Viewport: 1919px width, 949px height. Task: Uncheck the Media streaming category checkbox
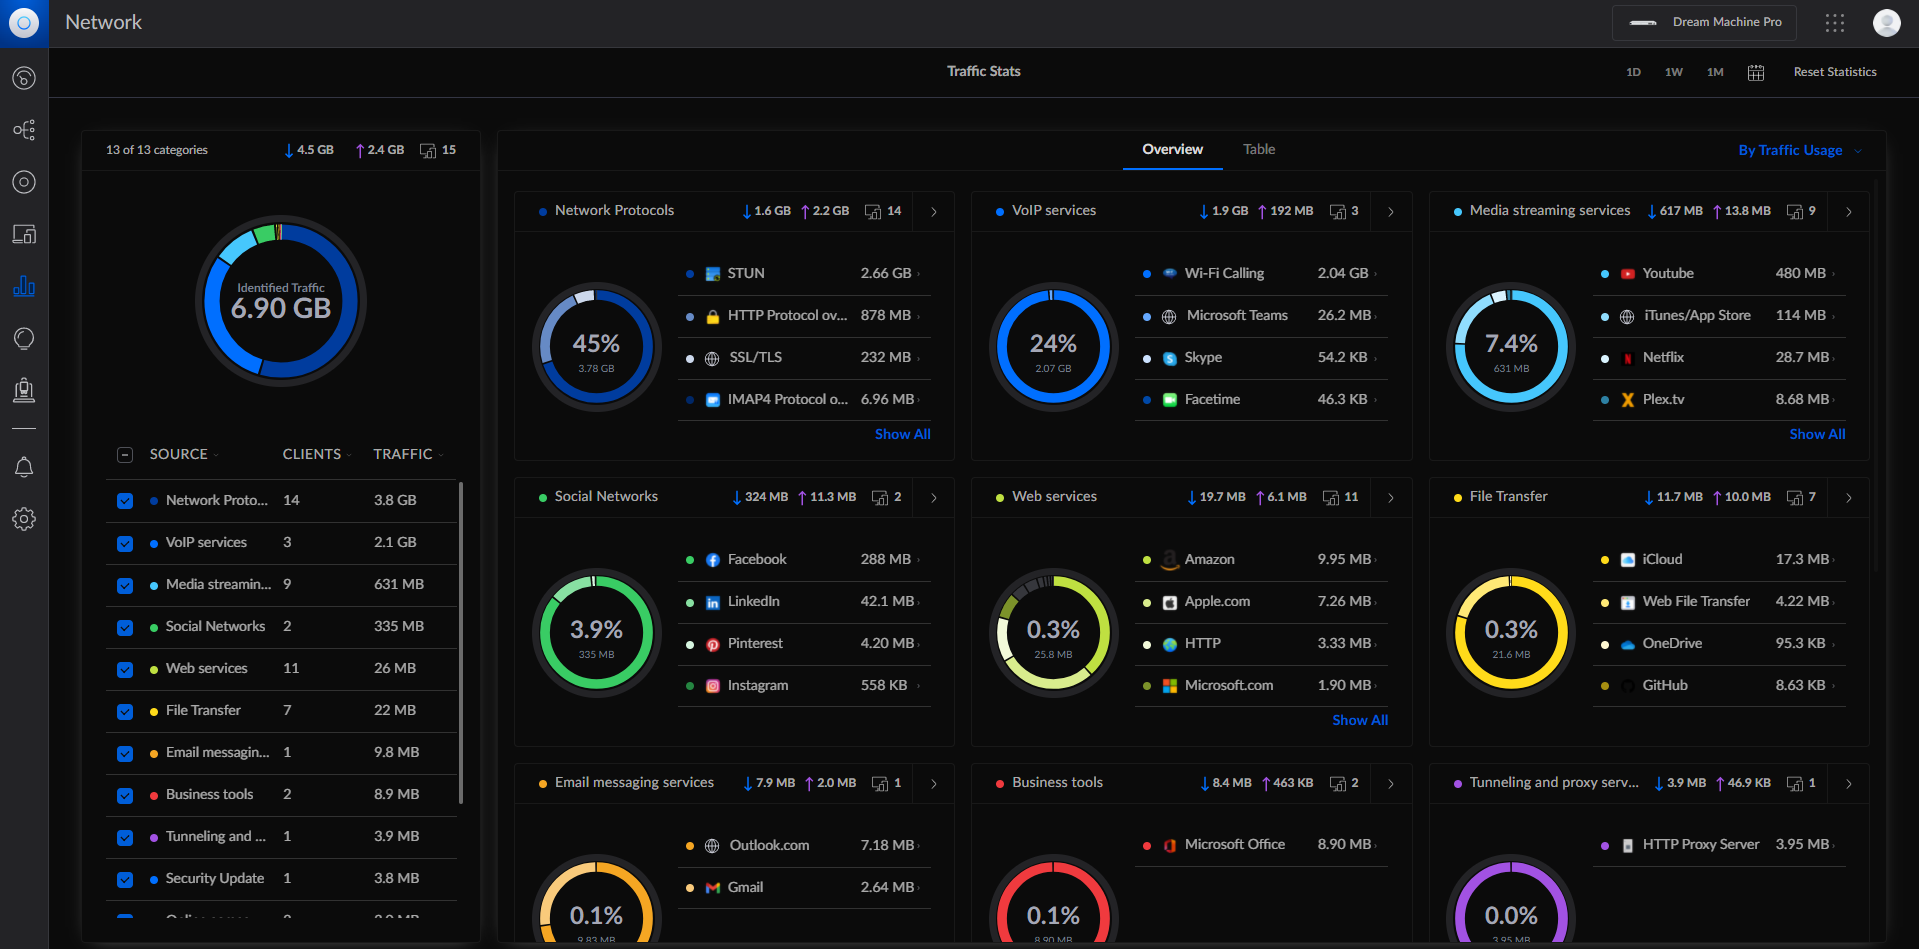[125, 585]
